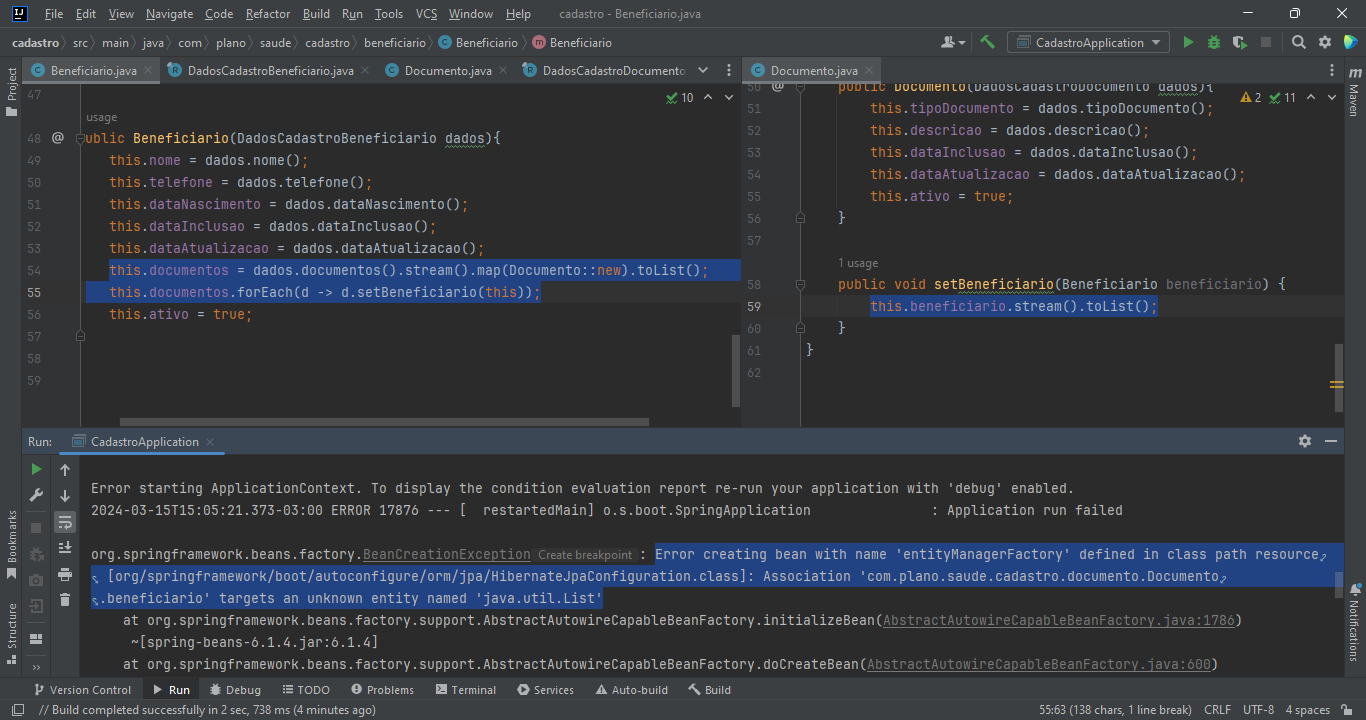Toggle Soft-Wrap in the Run console
Viewport: 1366px width, 720px height.
click(65, 521)
